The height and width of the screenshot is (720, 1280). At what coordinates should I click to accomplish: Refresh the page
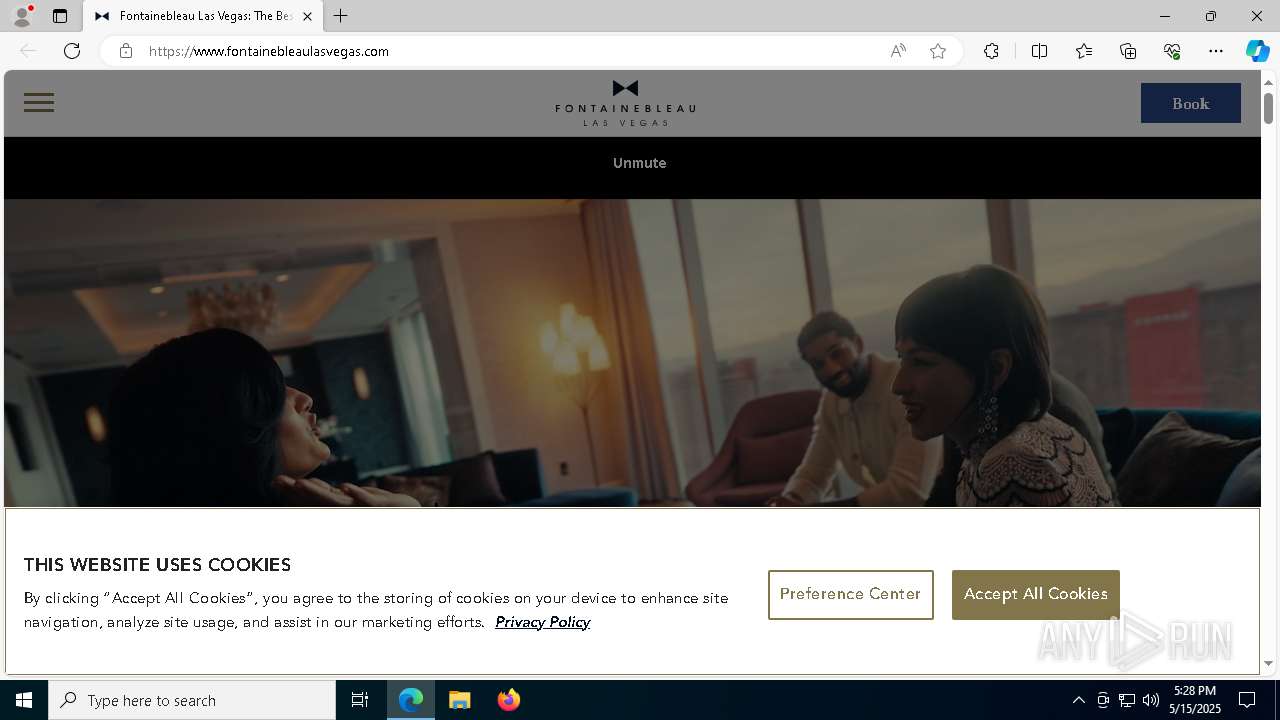[x=72, y=51]
